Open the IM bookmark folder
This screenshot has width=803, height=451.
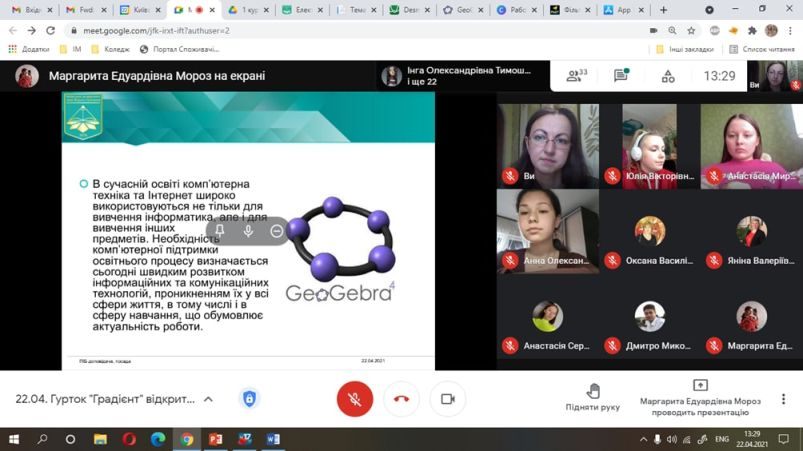71,49
